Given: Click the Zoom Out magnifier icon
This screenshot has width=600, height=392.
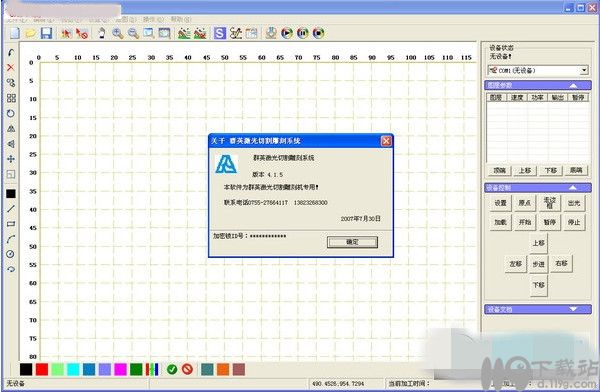Looking at the screenshot, I should tap(133, 33).
